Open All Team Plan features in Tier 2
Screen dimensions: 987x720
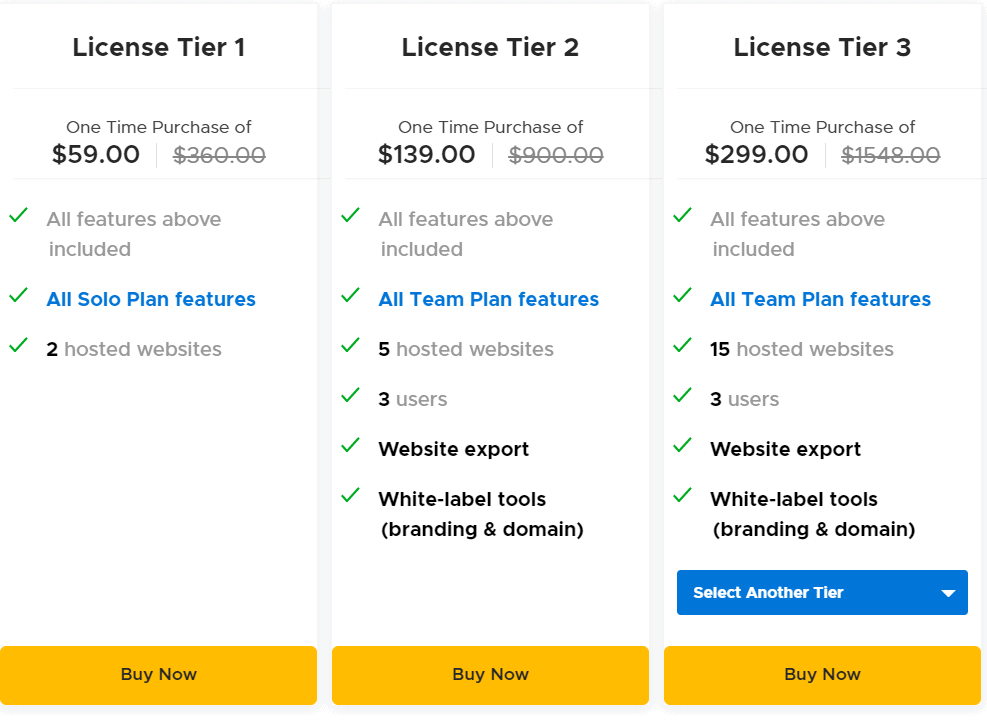pos(489,299)
